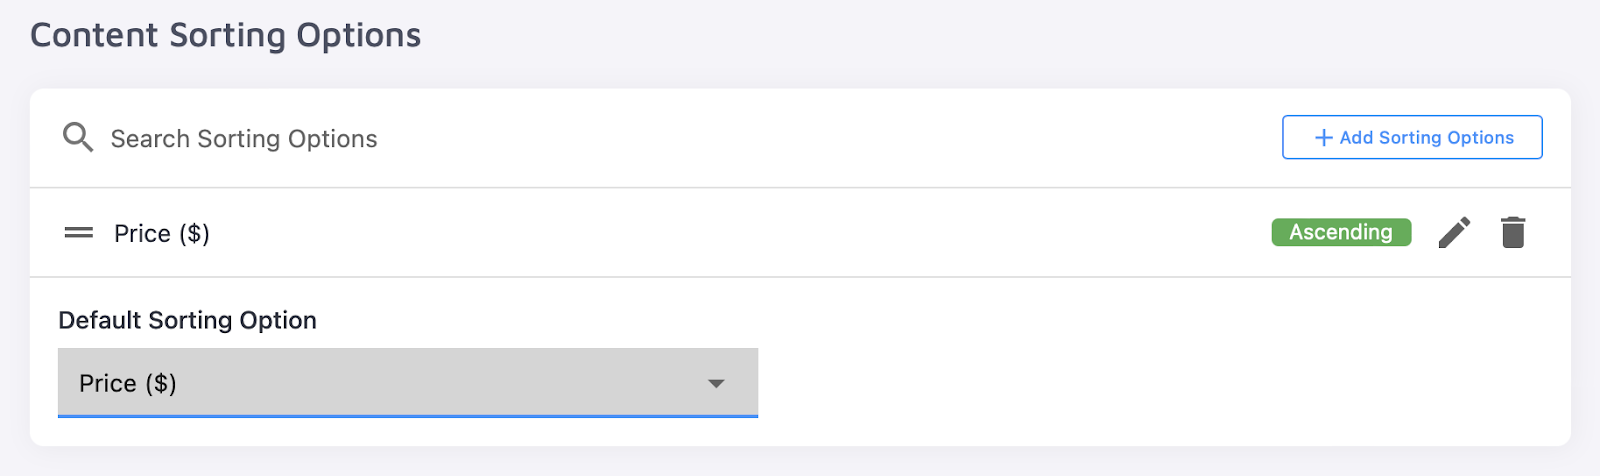Screen dimensions: 1600x476
Task: Click the blue underline of the dropdown
Action: [x=407, y=415]
